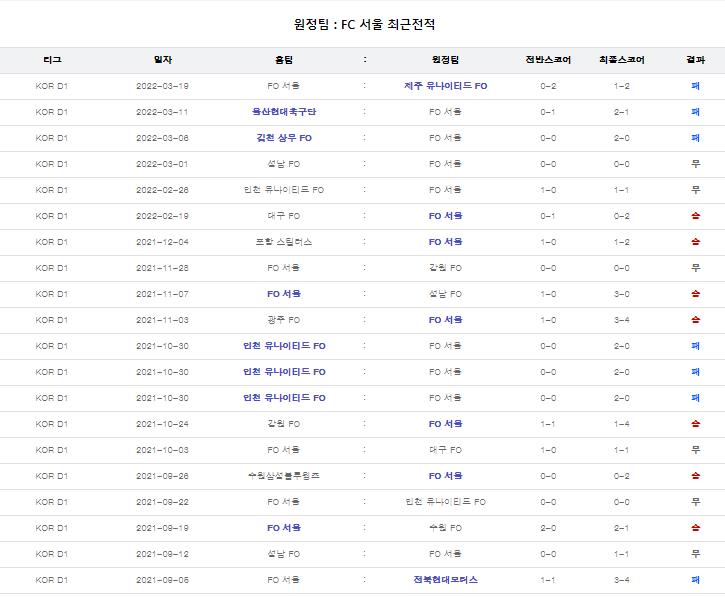The width and height of the screenshot is (725, 597).
Task: Click FC 서울 link in the 2022-02-19 row
Action: click(x=445, y=216)
